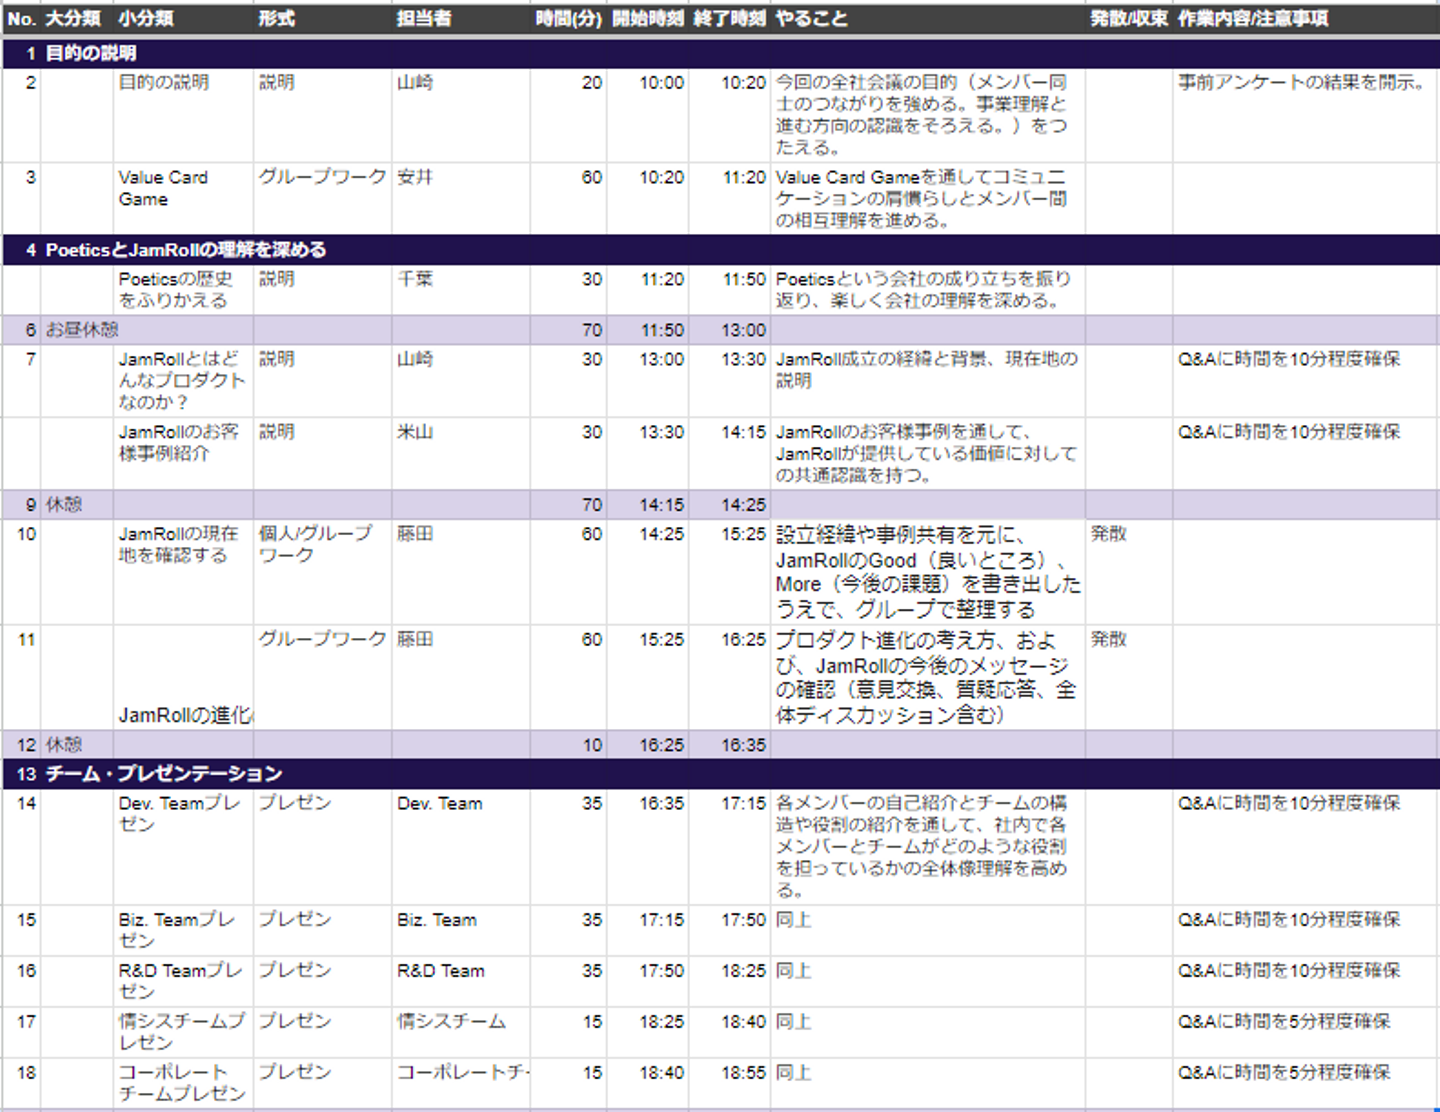Image resolution: width=1440 pixels, height=1112 pixels.
Task: Click the 時間(分) column header
Action: (568, 19)
